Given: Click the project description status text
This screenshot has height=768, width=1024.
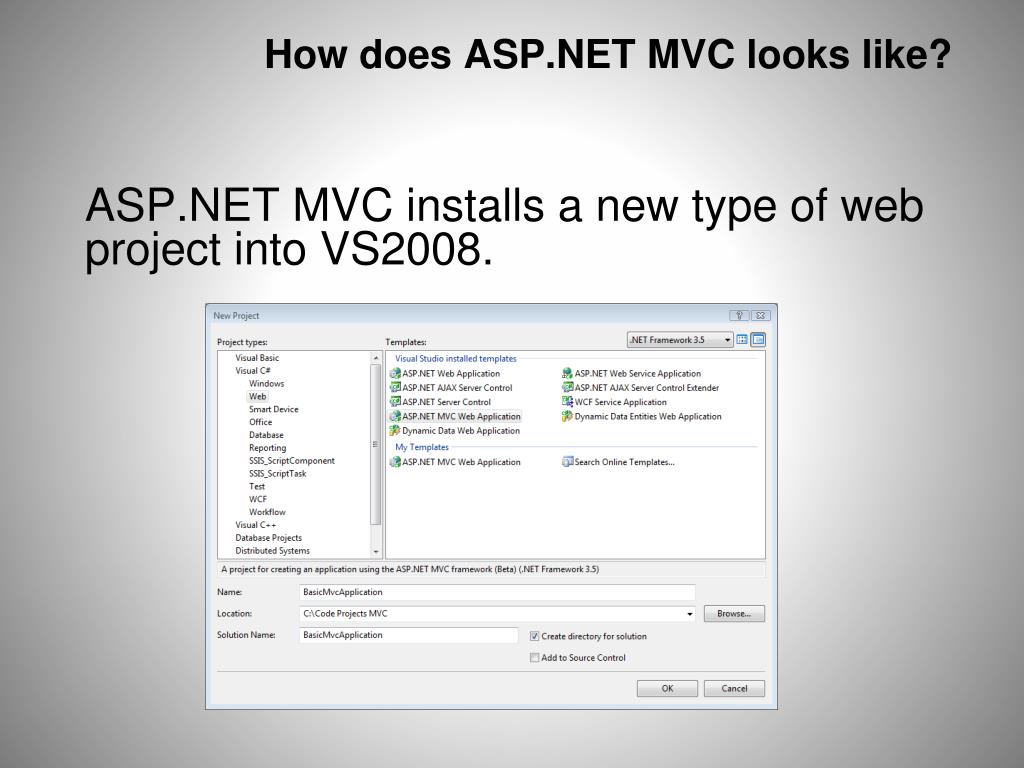Looking at the screenshot, I should [x=410, y=569].
